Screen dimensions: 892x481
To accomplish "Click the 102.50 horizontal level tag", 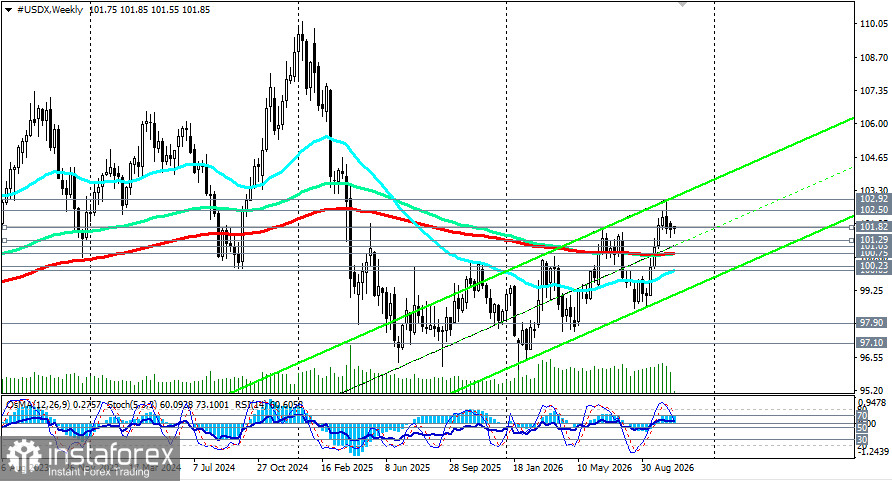I will coord(873,210).
